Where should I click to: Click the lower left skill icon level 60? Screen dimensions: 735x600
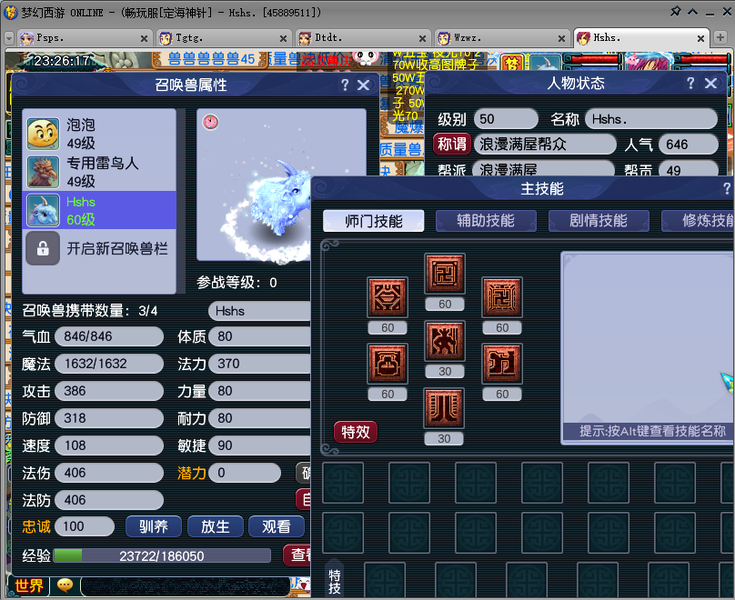point(387,364)
